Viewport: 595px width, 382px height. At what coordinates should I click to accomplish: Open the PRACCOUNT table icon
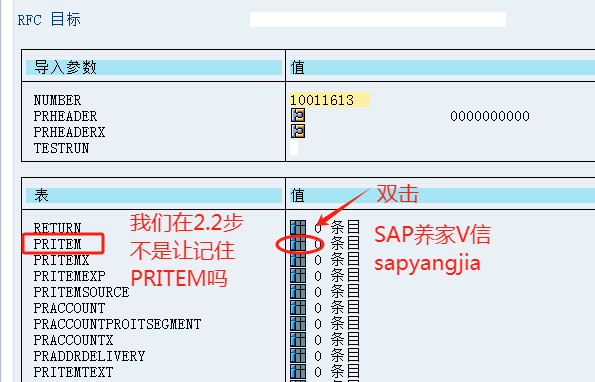pos(298,308)
